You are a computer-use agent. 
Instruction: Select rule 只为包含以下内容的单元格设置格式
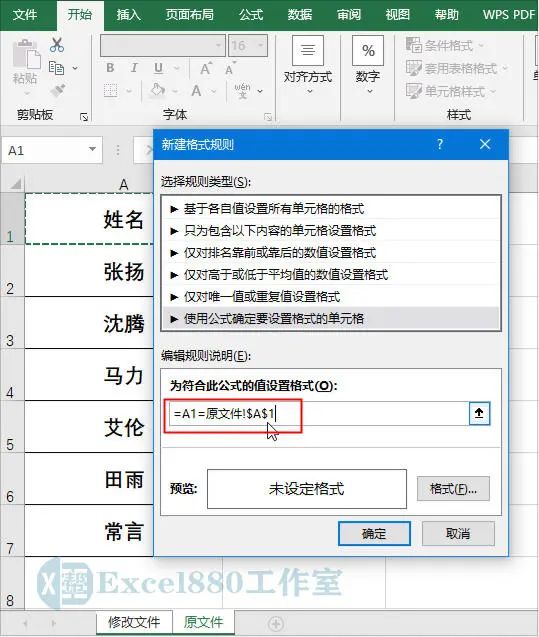331,231
